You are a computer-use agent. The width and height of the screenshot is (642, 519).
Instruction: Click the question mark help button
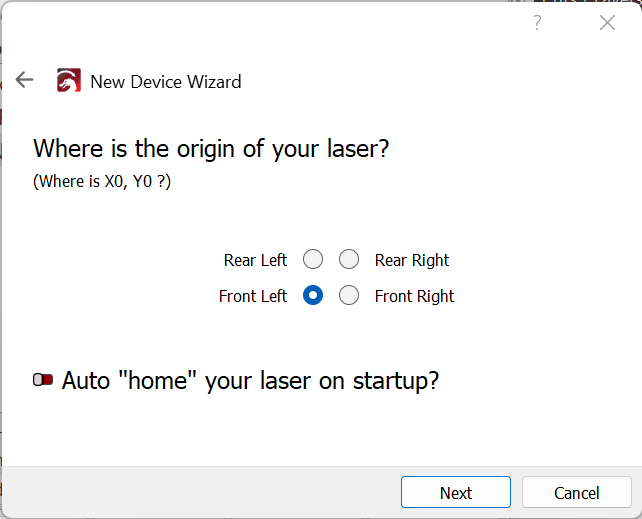pos(537,23)
